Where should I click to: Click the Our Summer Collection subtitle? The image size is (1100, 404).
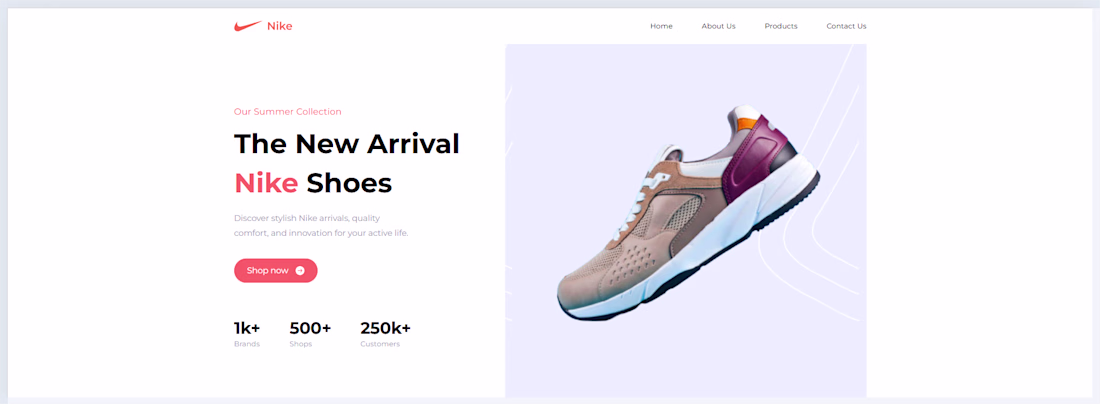click(288, 112)
